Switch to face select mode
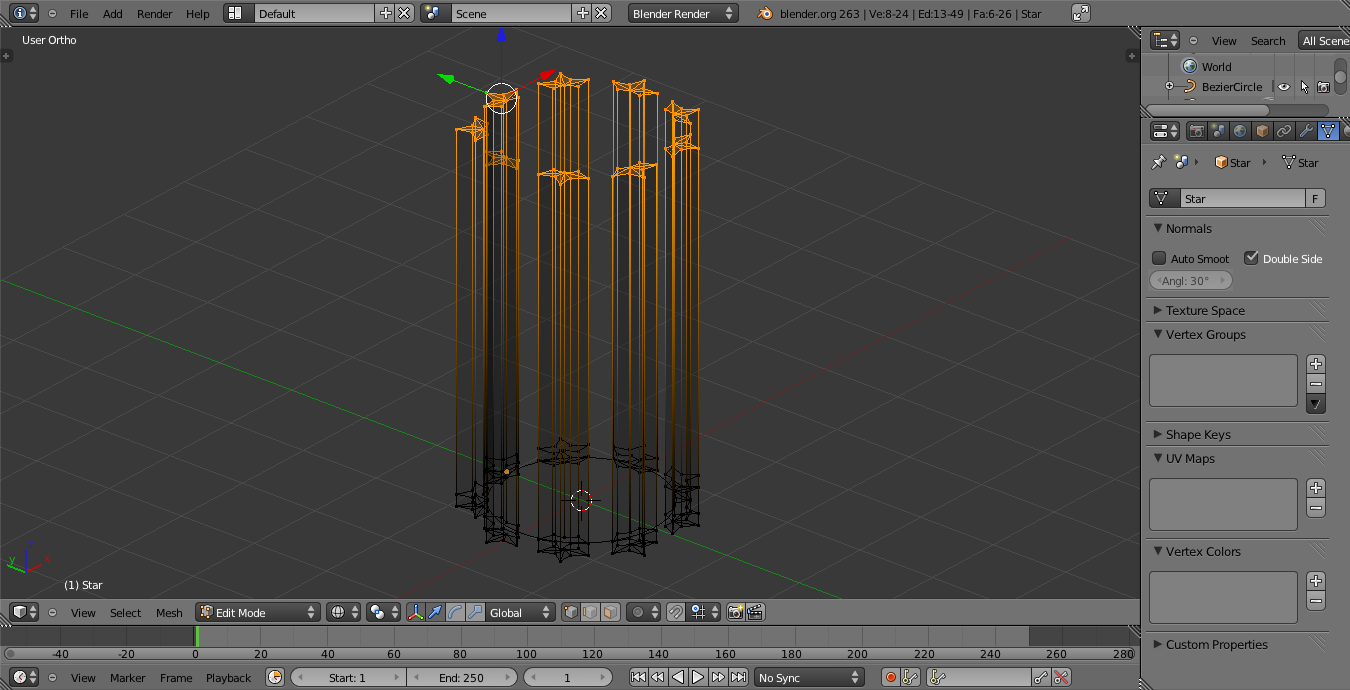 click(610, 612)
